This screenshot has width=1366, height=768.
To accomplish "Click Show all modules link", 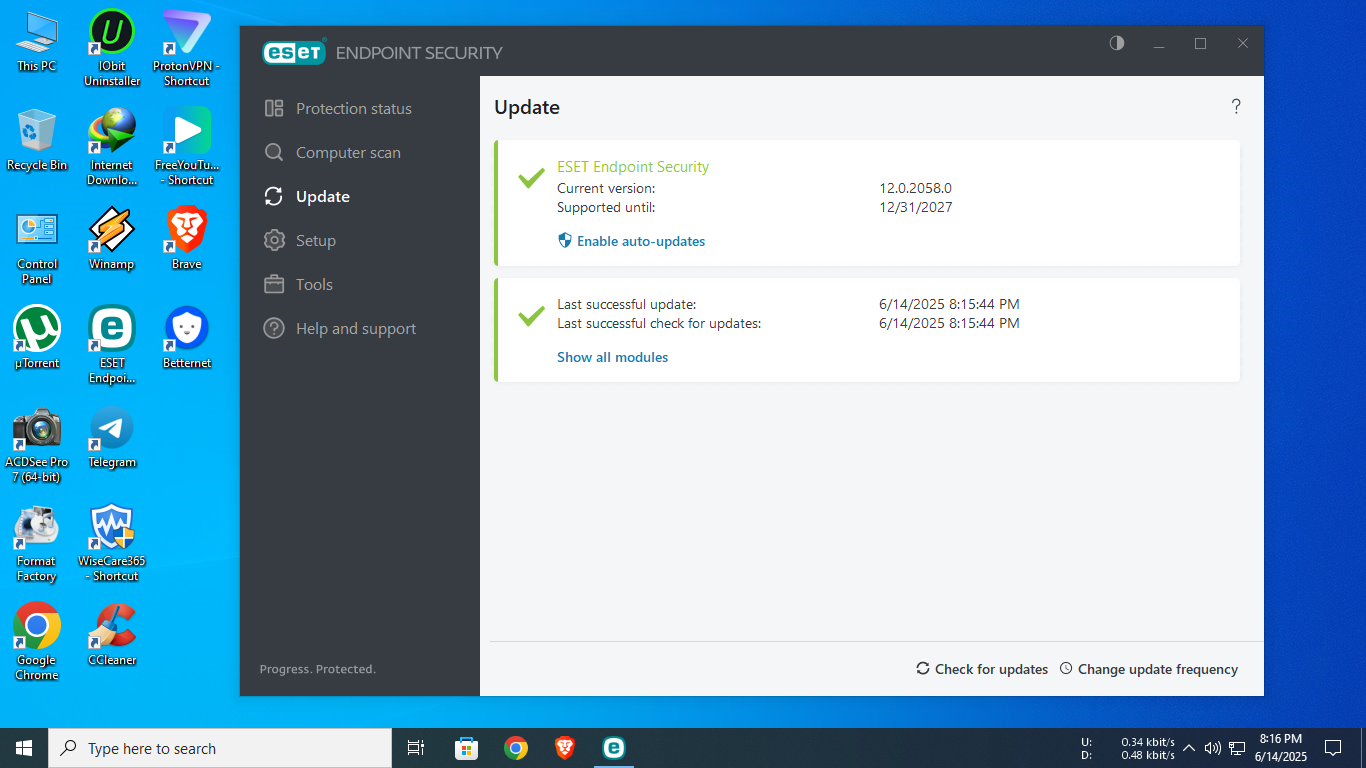I will (x=612, y=357).
